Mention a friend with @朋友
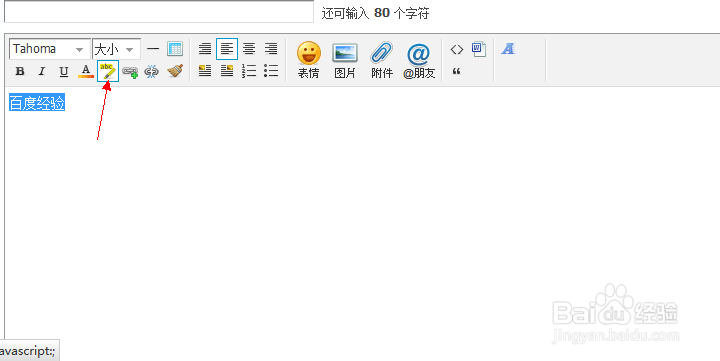Viewport: 720px width, 361px height. point(419,60)
